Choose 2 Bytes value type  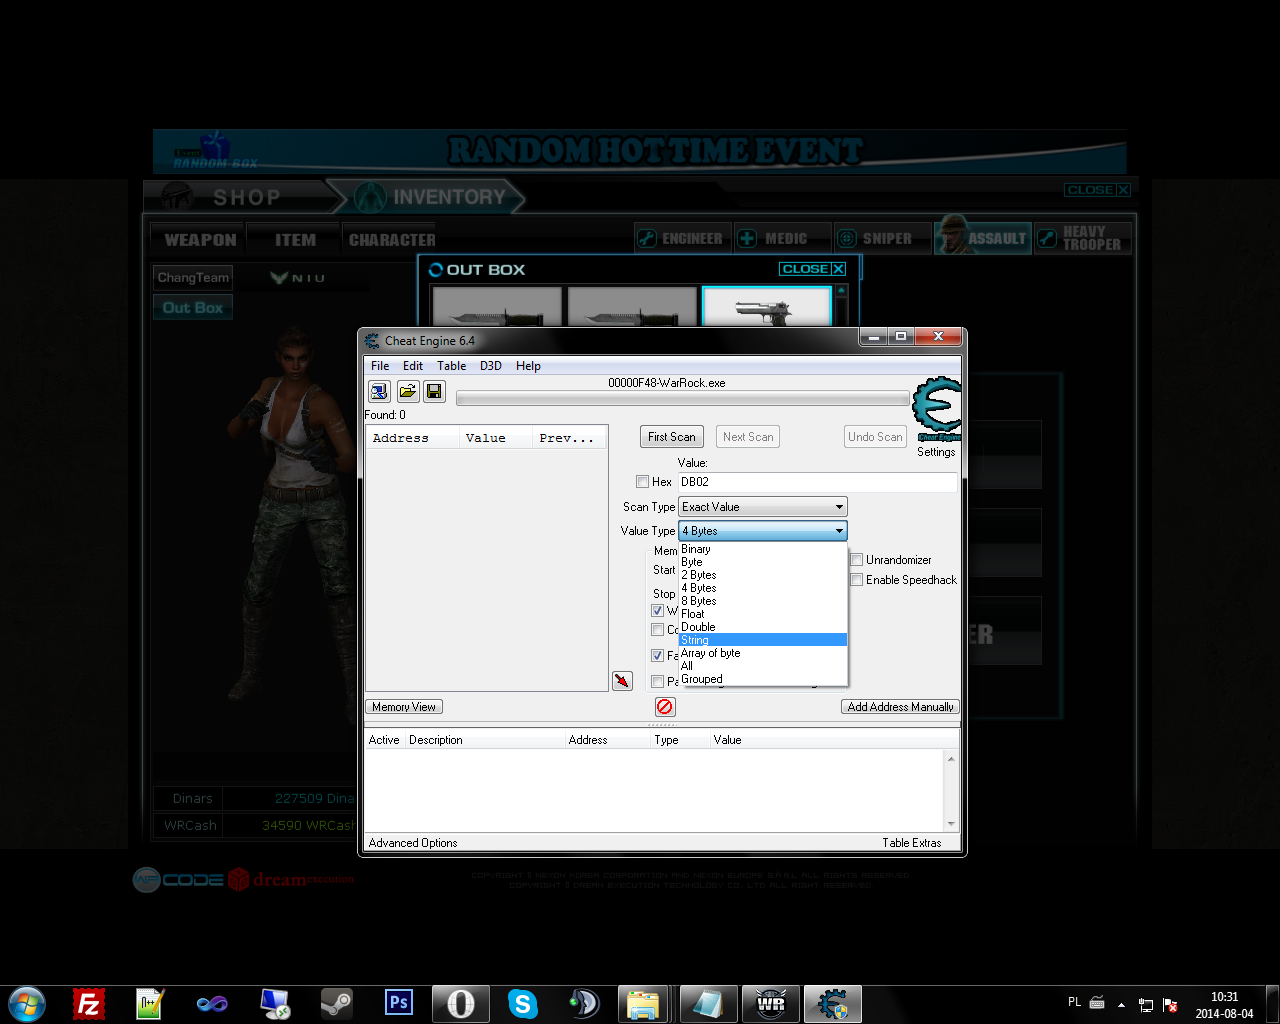coord(763,575)
